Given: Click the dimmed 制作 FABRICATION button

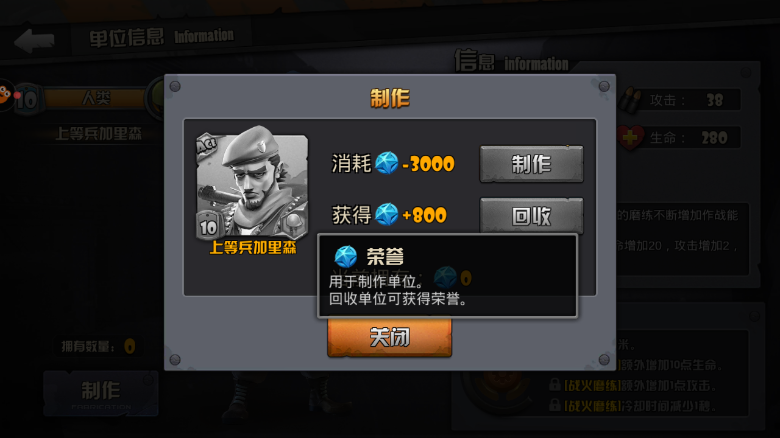Looking at the screenshot, I should (100, 393).
